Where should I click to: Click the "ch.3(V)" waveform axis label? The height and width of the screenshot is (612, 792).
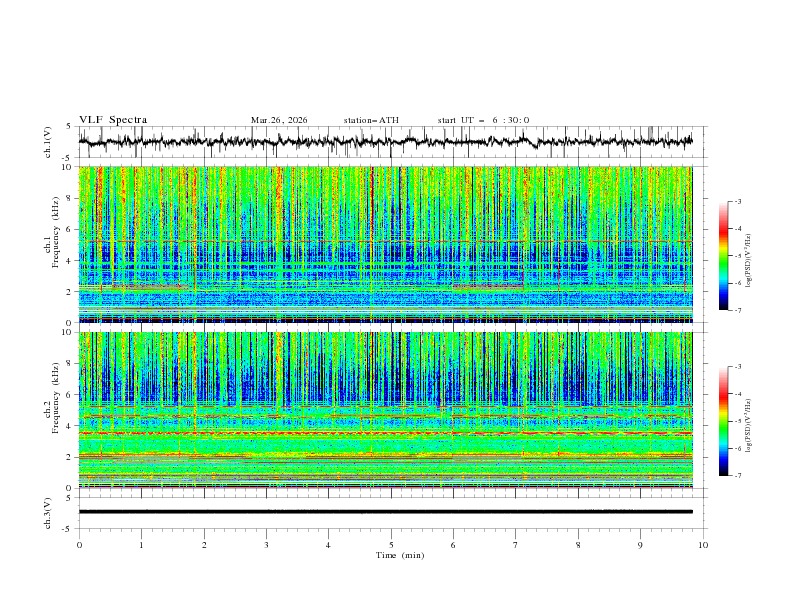48,513
